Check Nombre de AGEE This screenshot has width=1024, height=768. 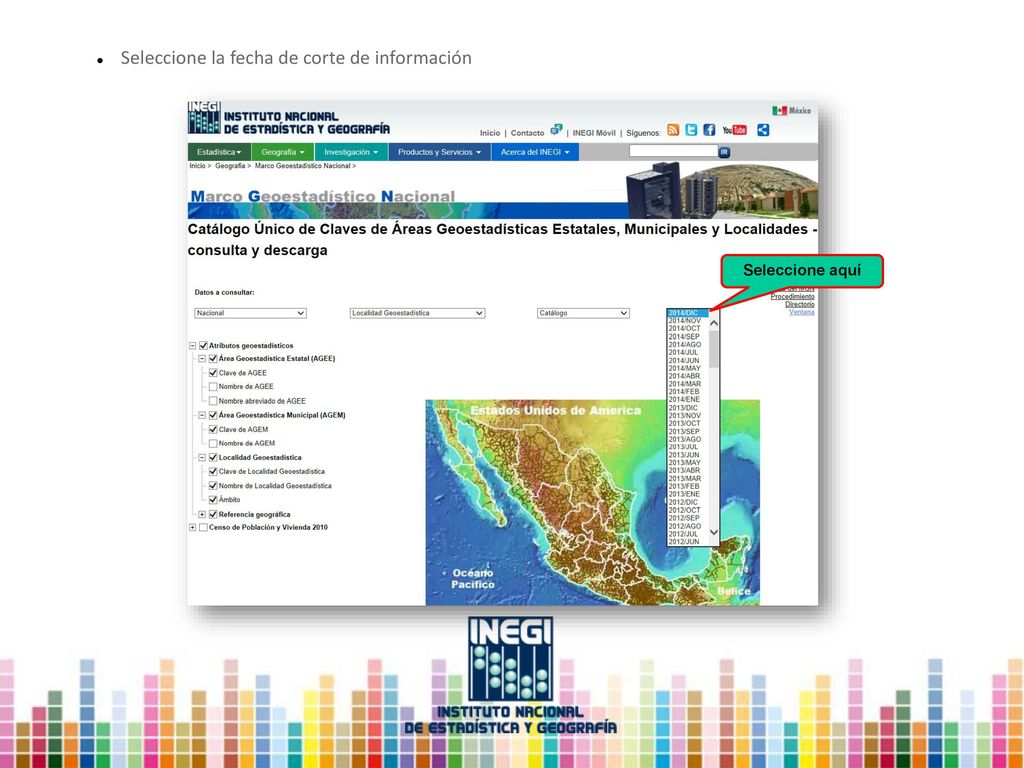(213, 387)
